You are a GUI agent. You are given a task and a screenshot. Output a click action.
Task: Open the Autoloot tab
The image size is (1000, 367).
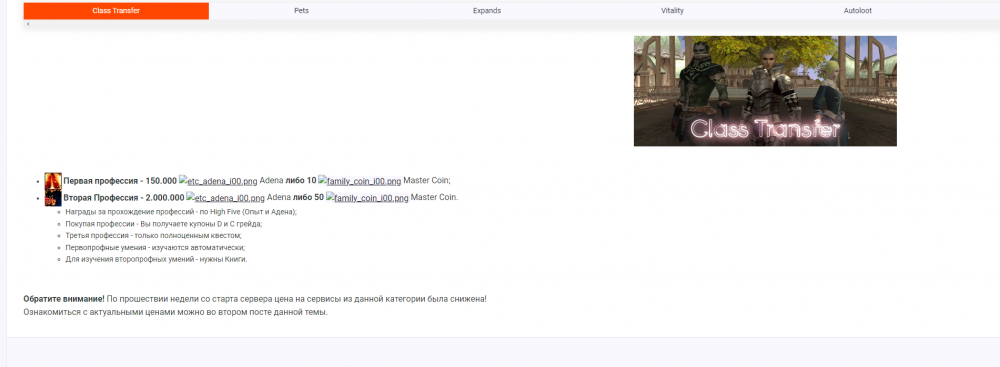pos(858,11)
